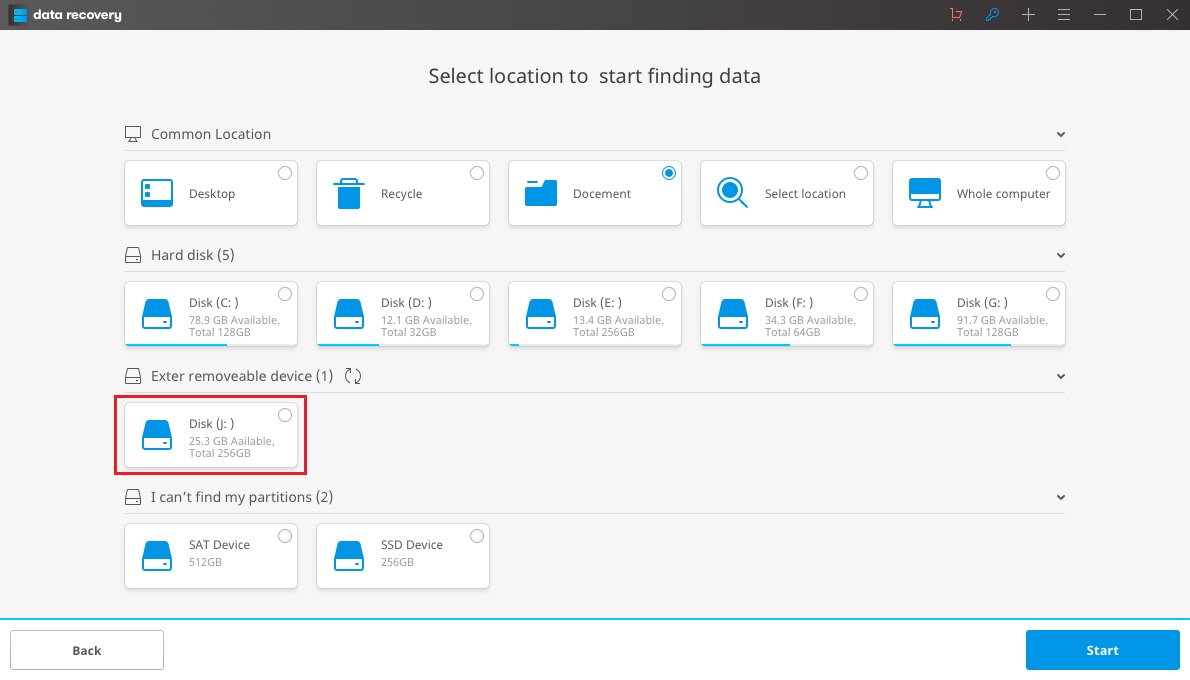The width and height of the screenshot is (1190, 680).
Task: Click the Hard disk (5) heading
Action: (193, 255)
